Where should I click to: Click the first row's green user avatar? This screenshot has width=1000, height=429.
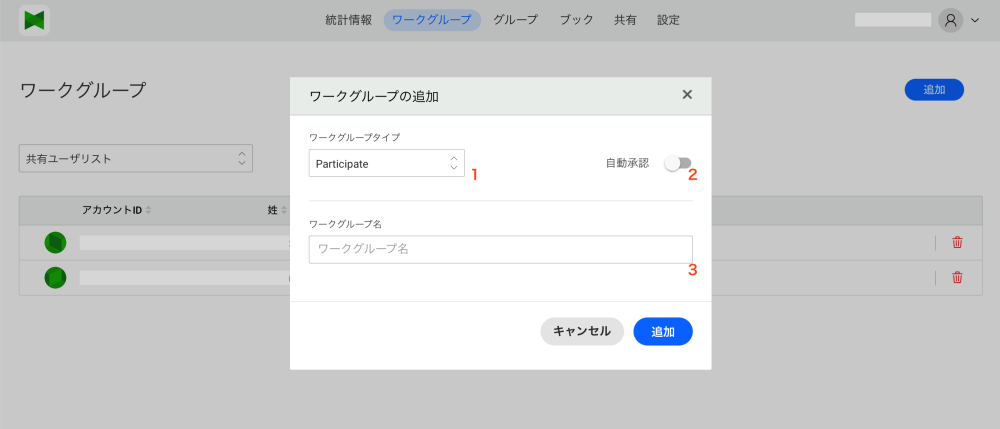click(x=55, y=242)
